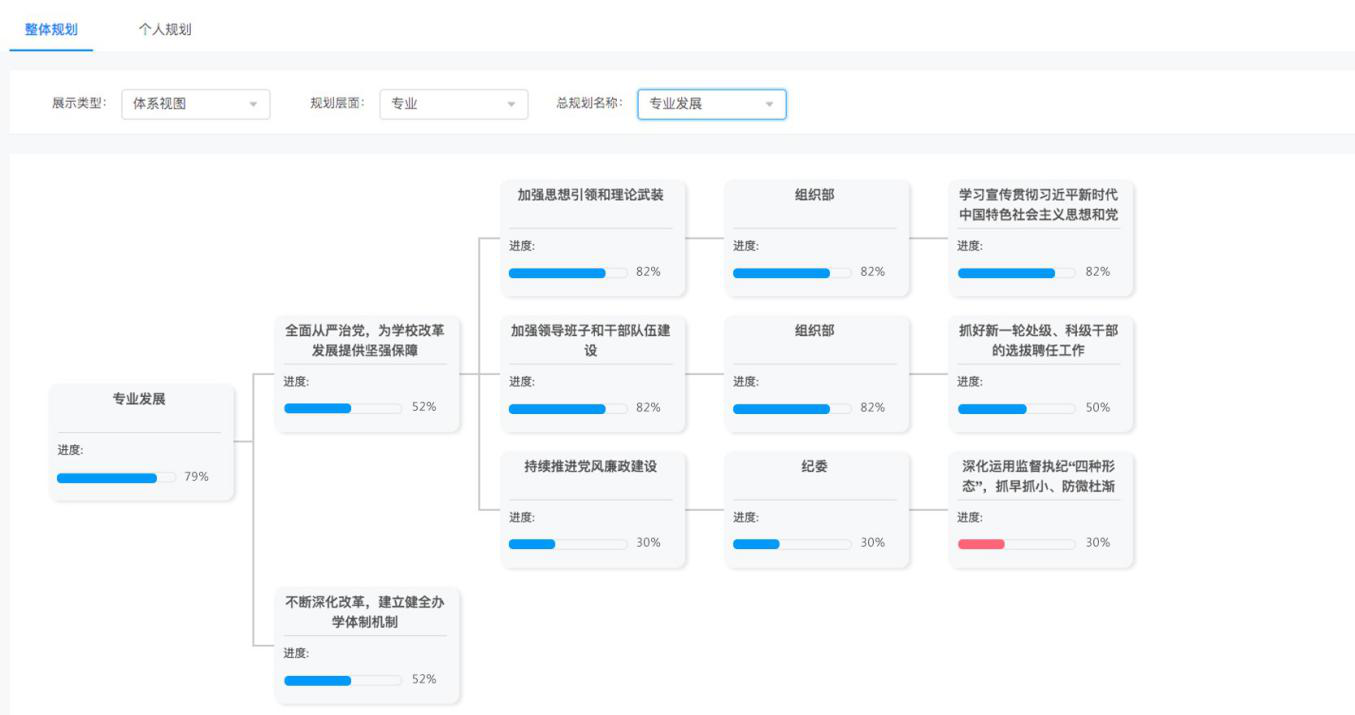Switch to the 个人规划 tab
The height and width of the screenshot is (715, 1355).
tap(165, 29)
